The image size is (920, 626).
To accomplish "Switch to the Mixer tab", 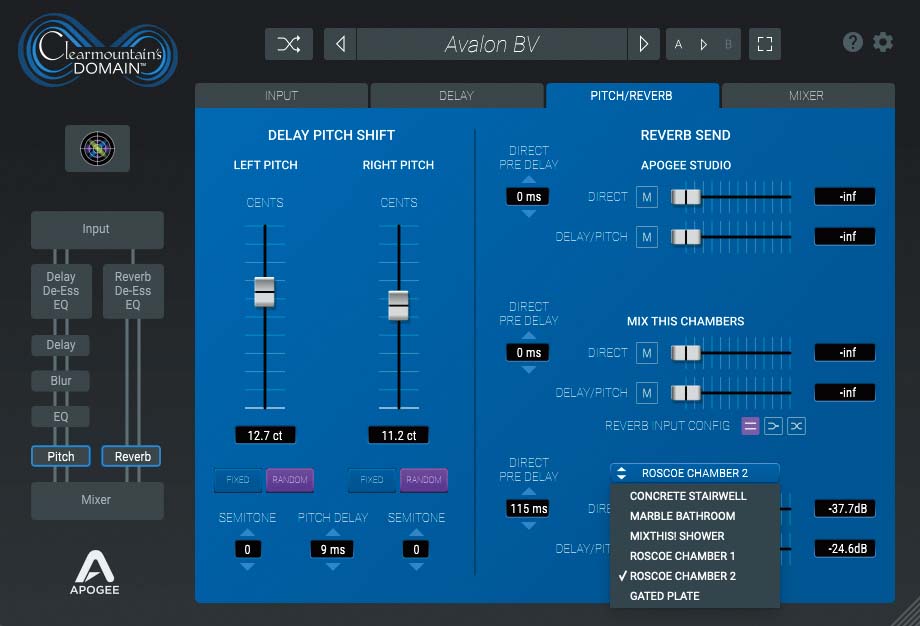I will (x=807, y=96).
